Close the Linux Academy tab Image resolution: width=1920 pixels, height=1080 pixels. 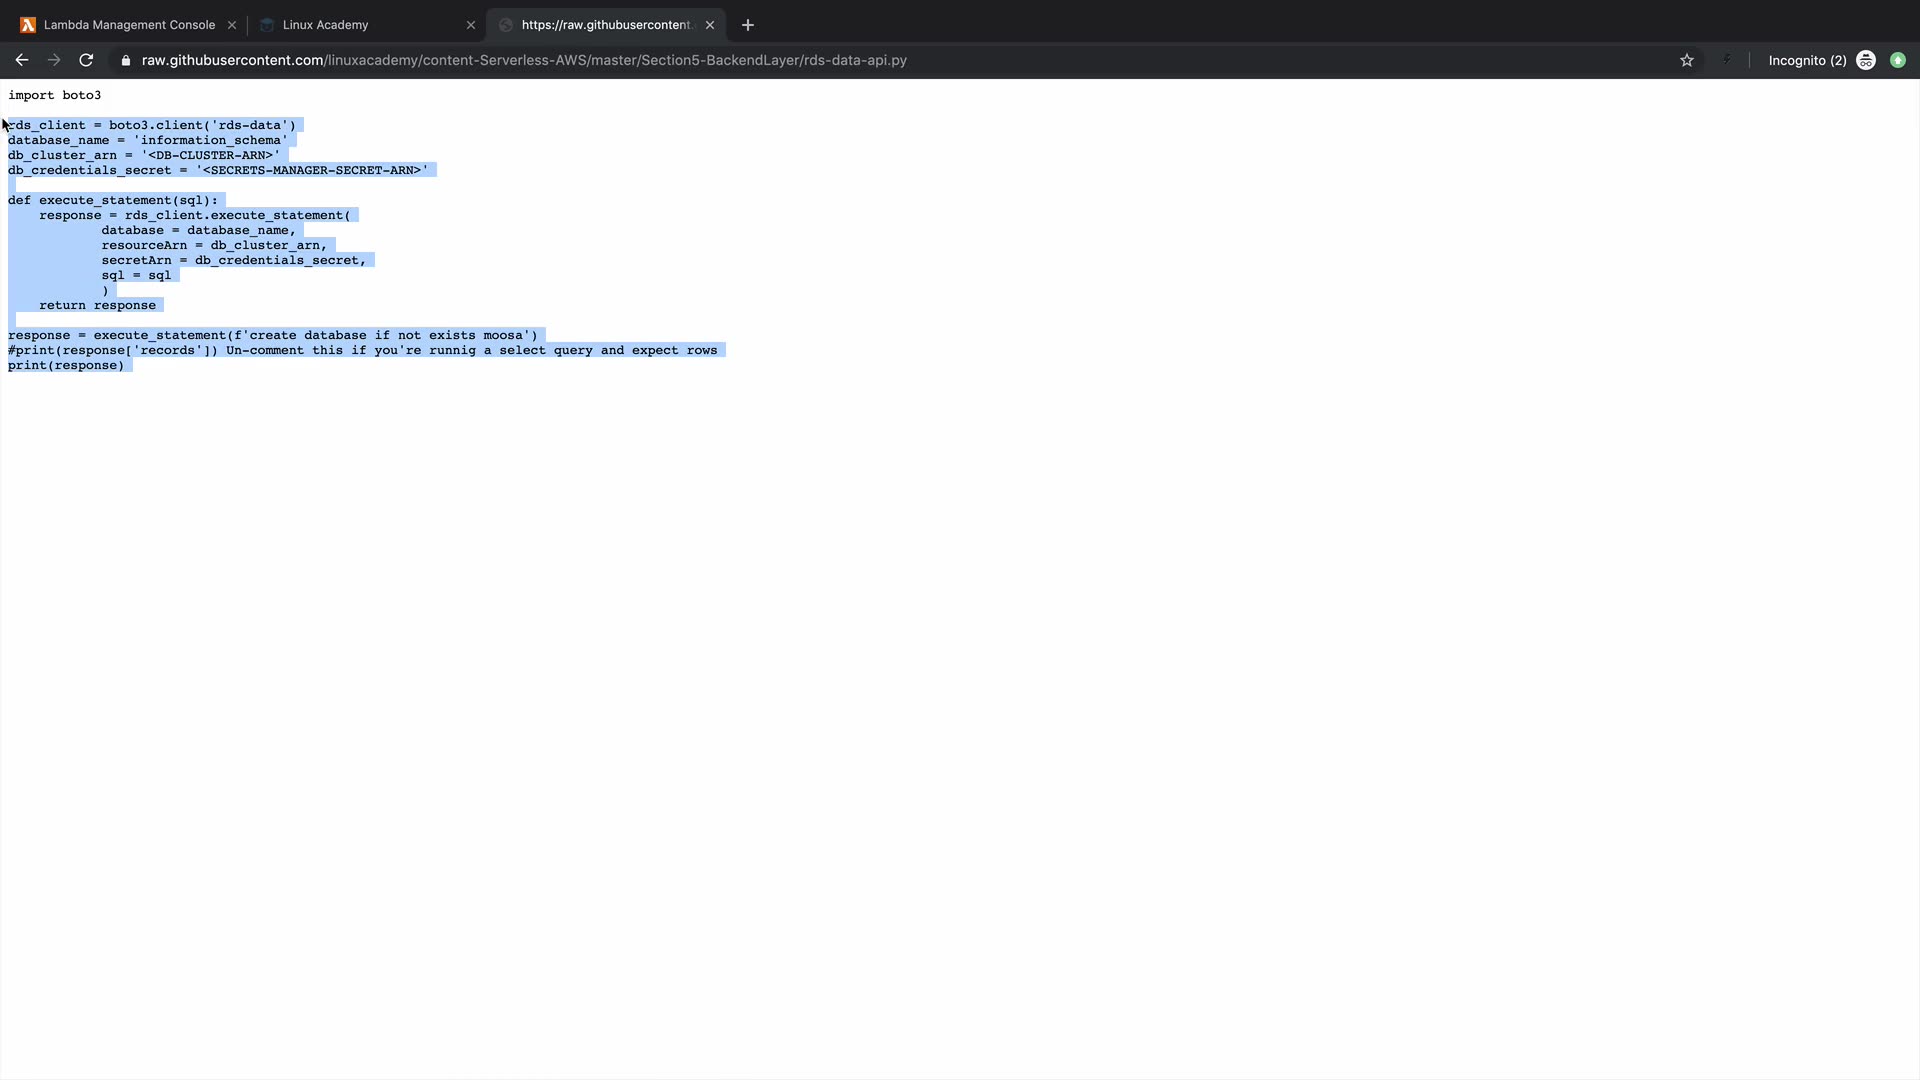pos(471,25)
